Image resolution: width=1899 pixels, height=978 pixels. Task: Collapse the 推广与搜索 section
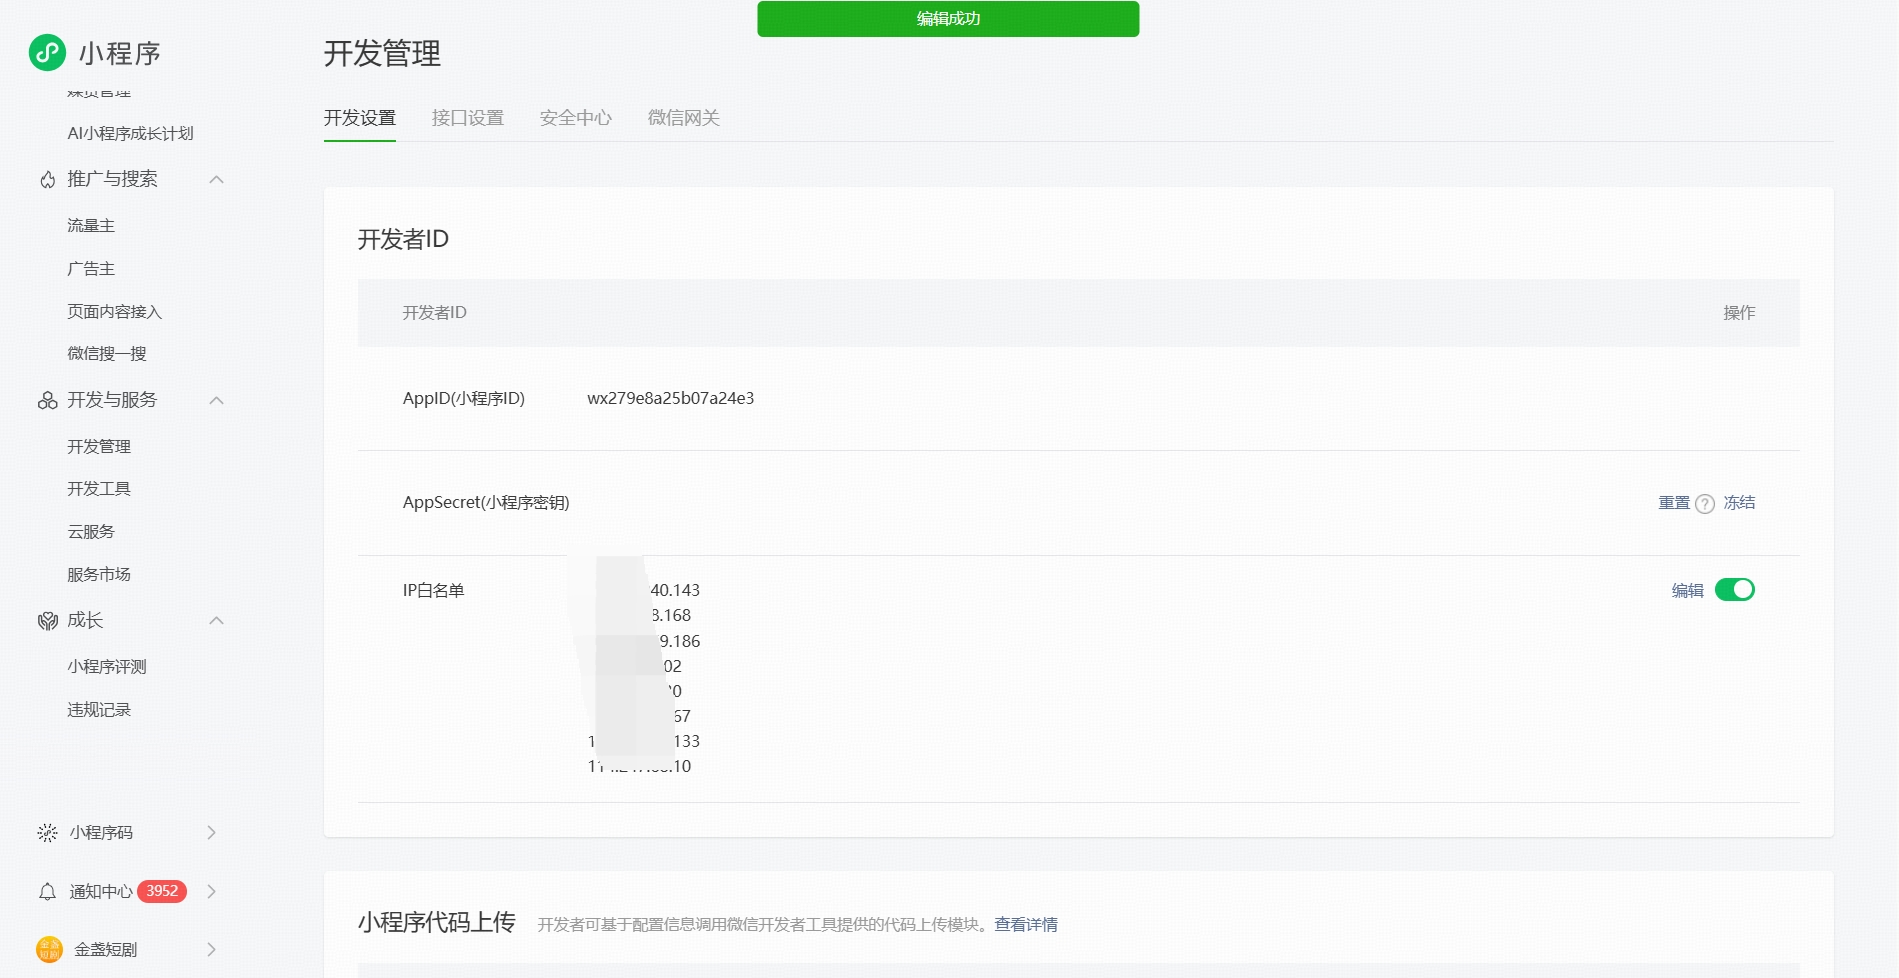coord(216,180)
